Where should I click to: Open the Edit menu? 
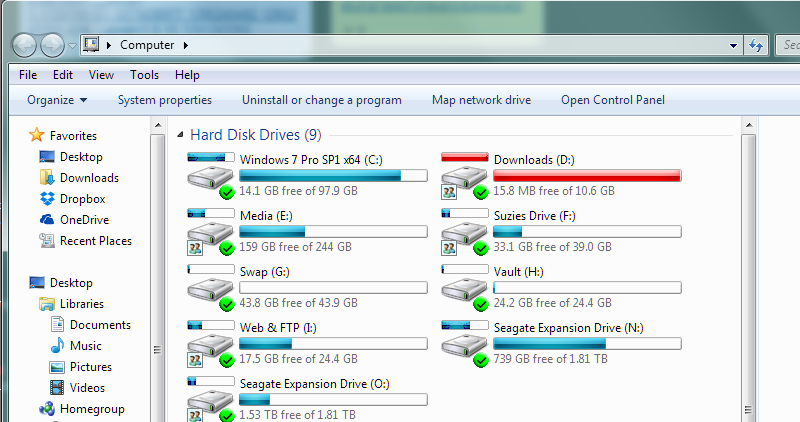(x=63, y=75)
